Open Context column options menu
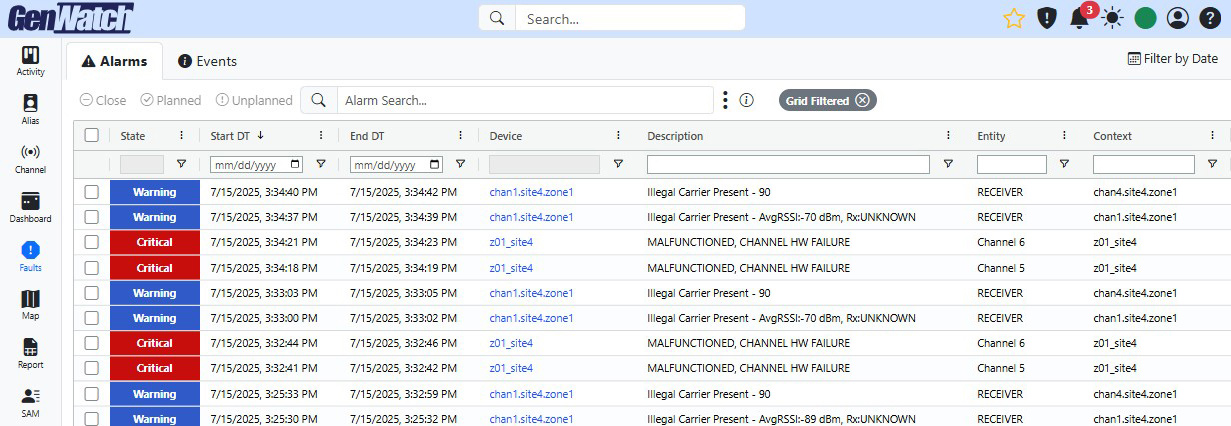 [1212, 135]
